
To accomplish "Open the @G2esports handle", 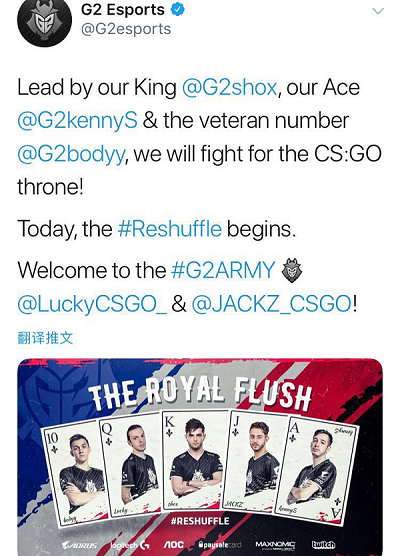I will coord(126,29).
